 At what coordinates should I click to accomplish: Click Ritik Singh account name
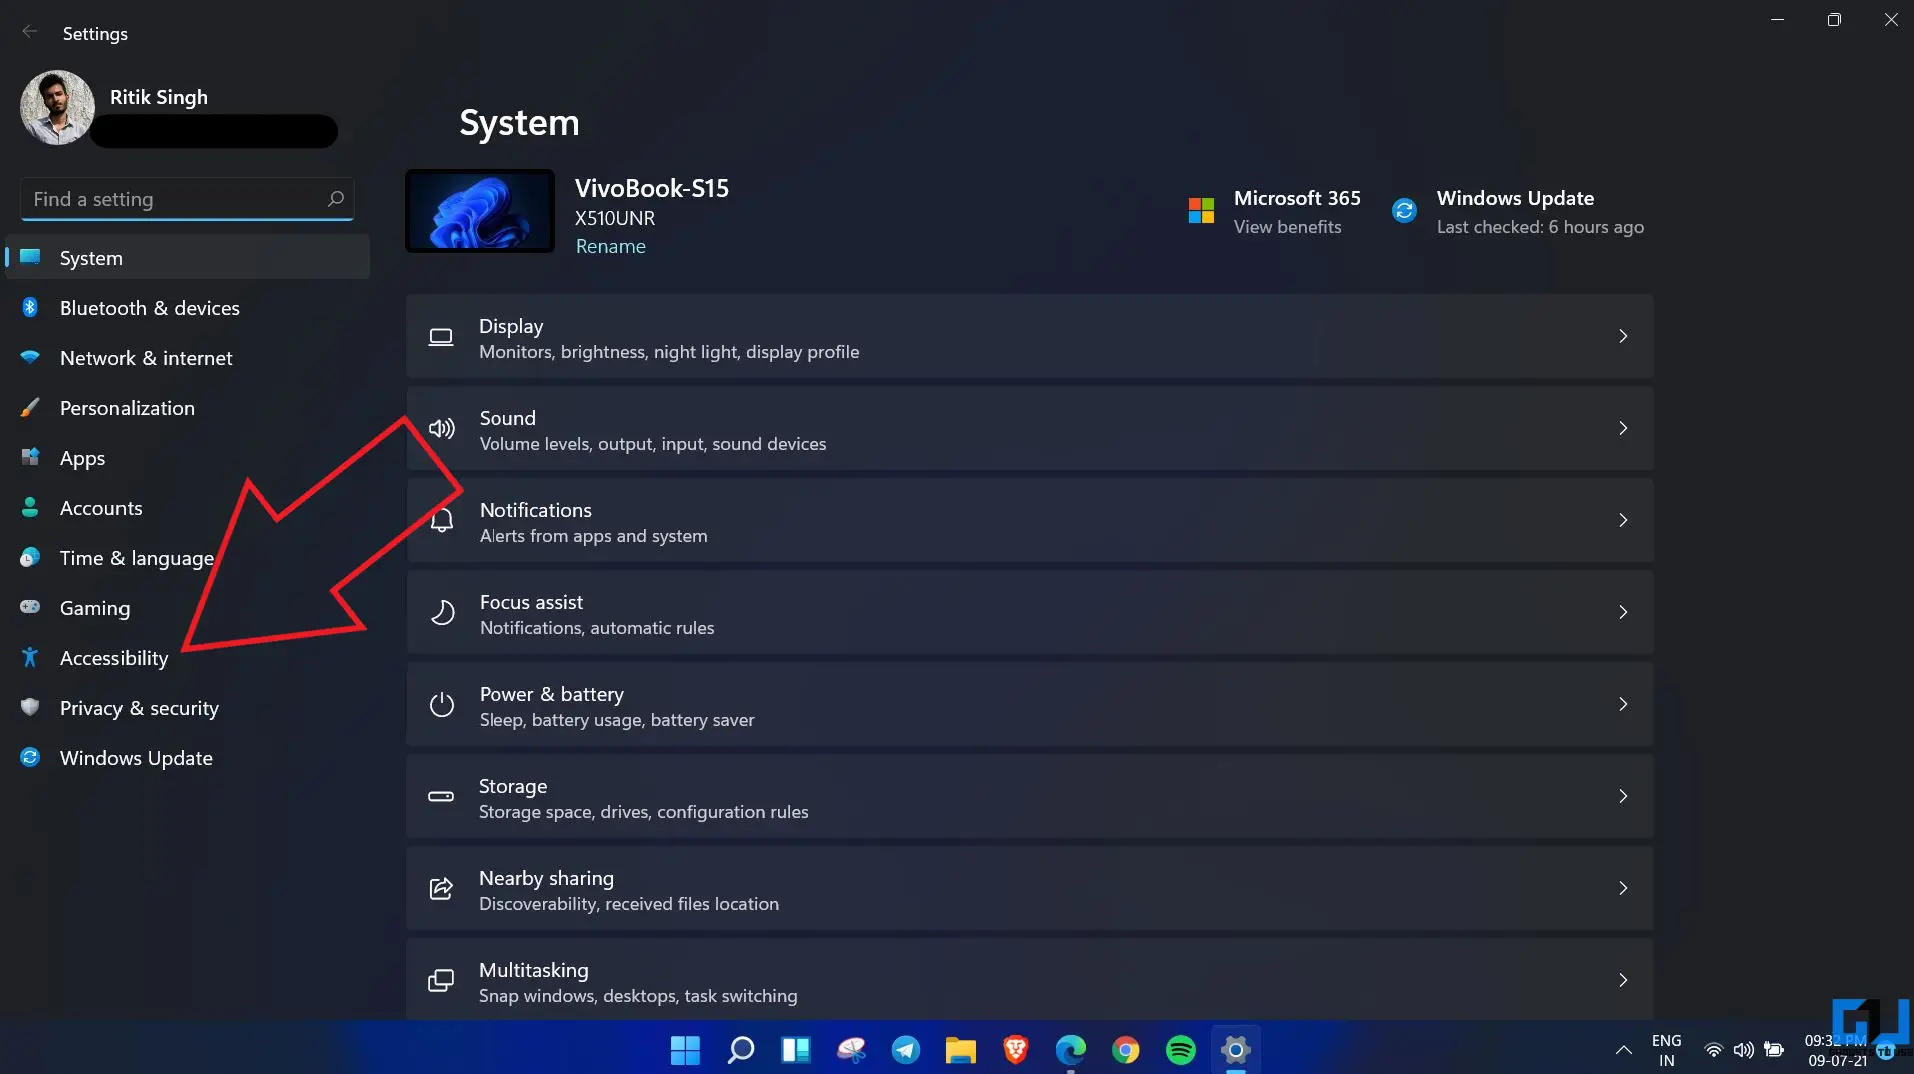159,97
